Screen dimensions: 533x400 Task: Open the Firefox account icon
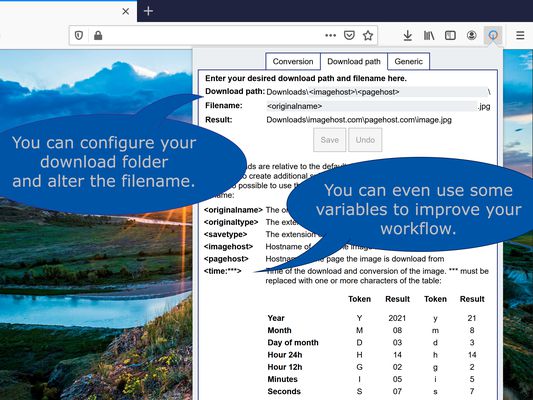tap(471, 35)
